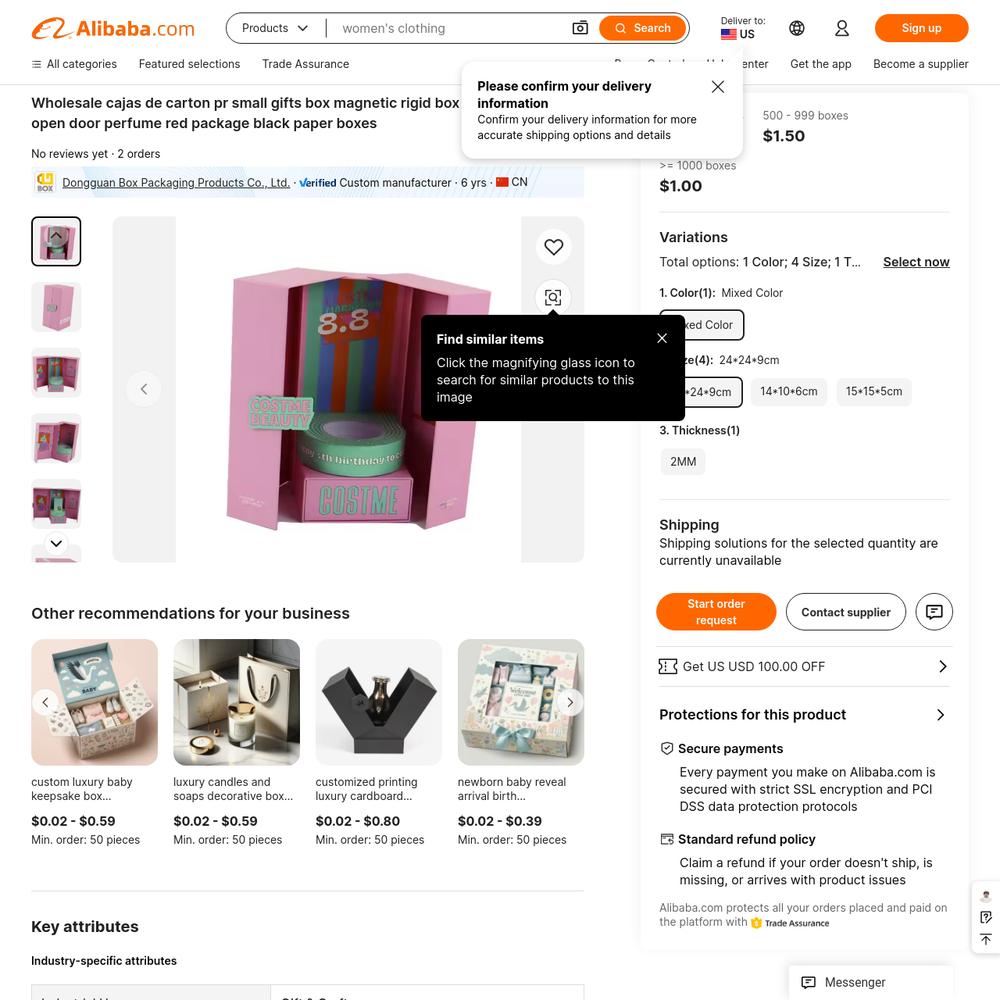Show previous product image with left arrow
The width and height of the screenshot is (1000, 1000).
[144, 389]
